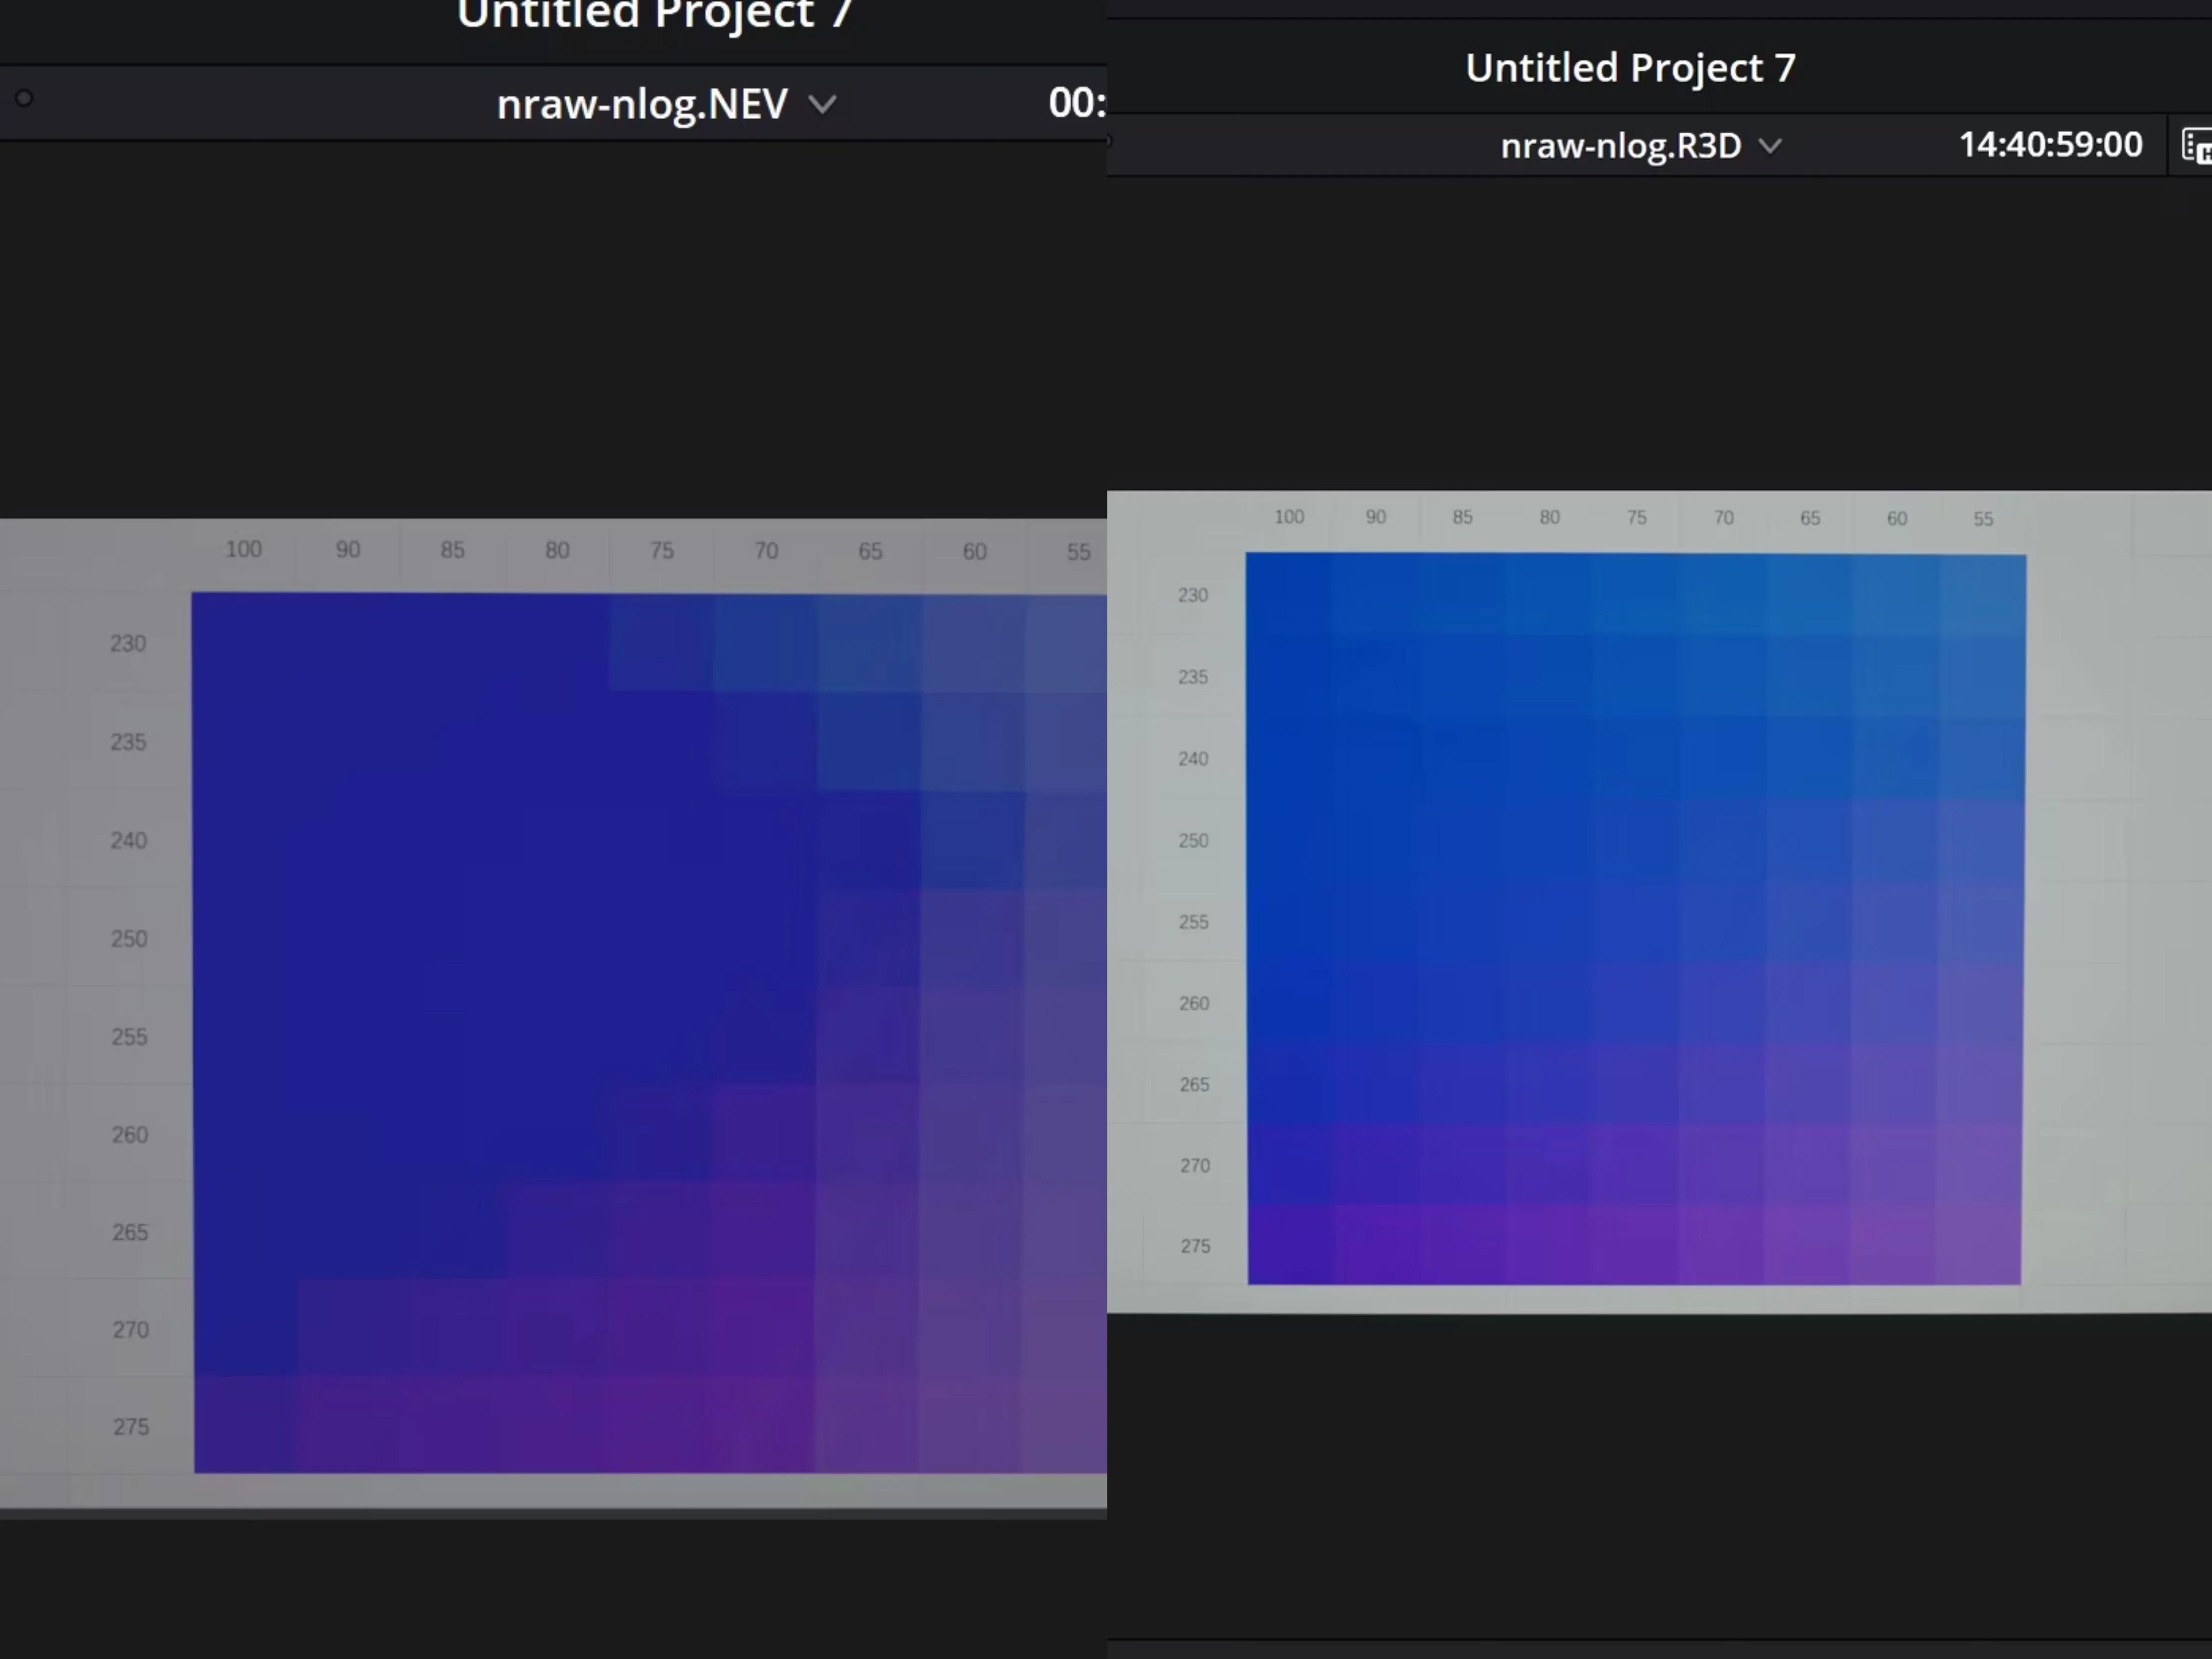This screenshot has width=2212, height=1659.
Task: Click the Untitled Project 7 title on the right
Action: pos(1630,68)
